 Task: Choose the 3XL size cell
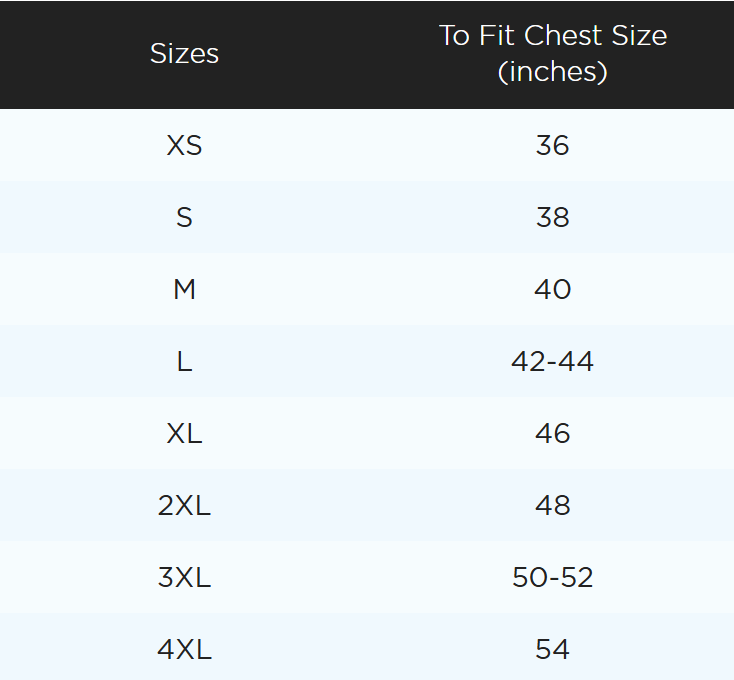184,578
